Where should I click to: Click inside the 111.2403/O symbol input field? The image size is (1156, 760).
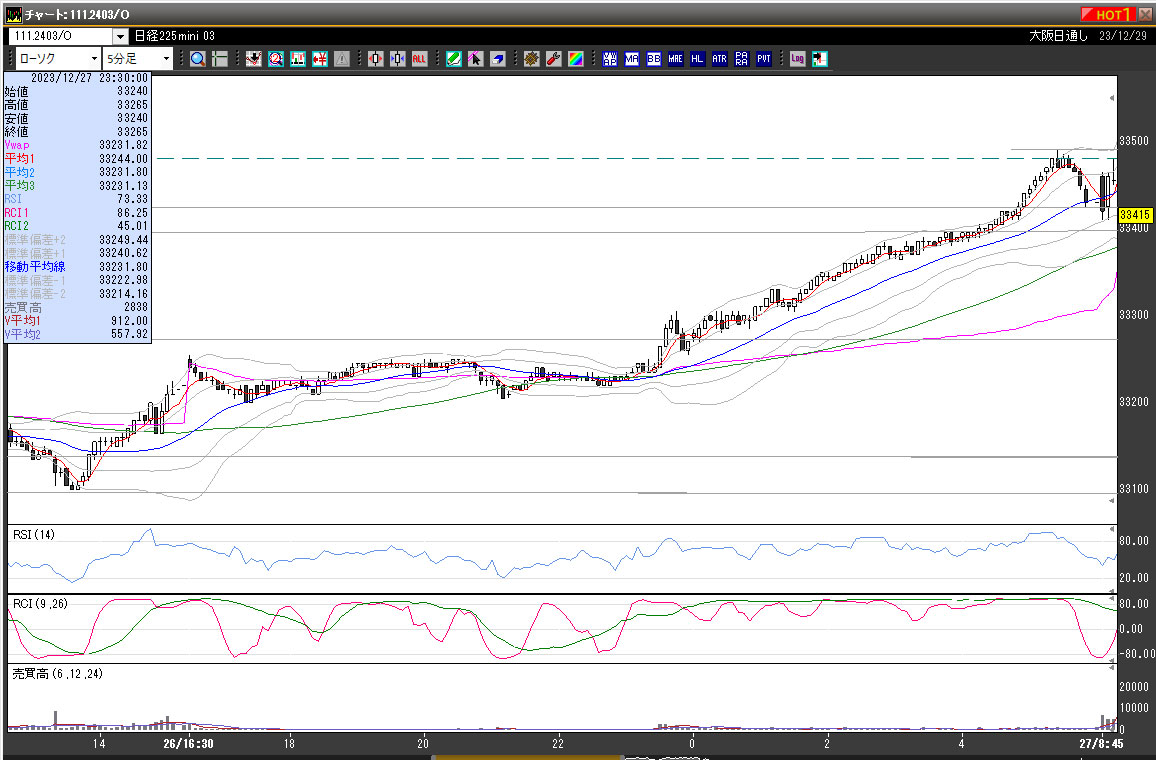[x=60, y=36]
